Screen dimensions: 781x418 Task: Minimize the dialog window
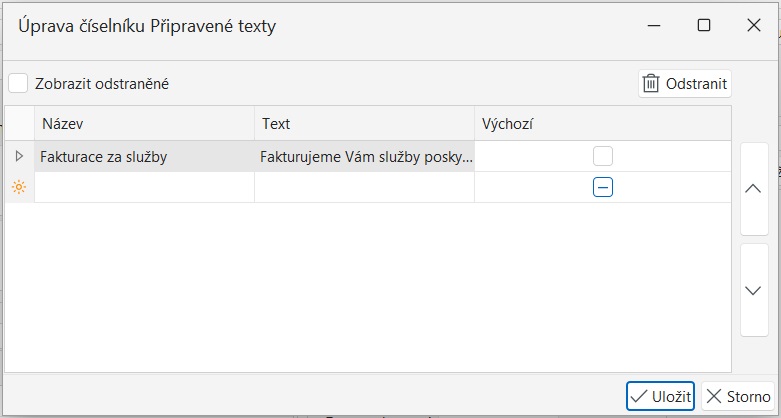pyautogui.click(x=654, y=26)
